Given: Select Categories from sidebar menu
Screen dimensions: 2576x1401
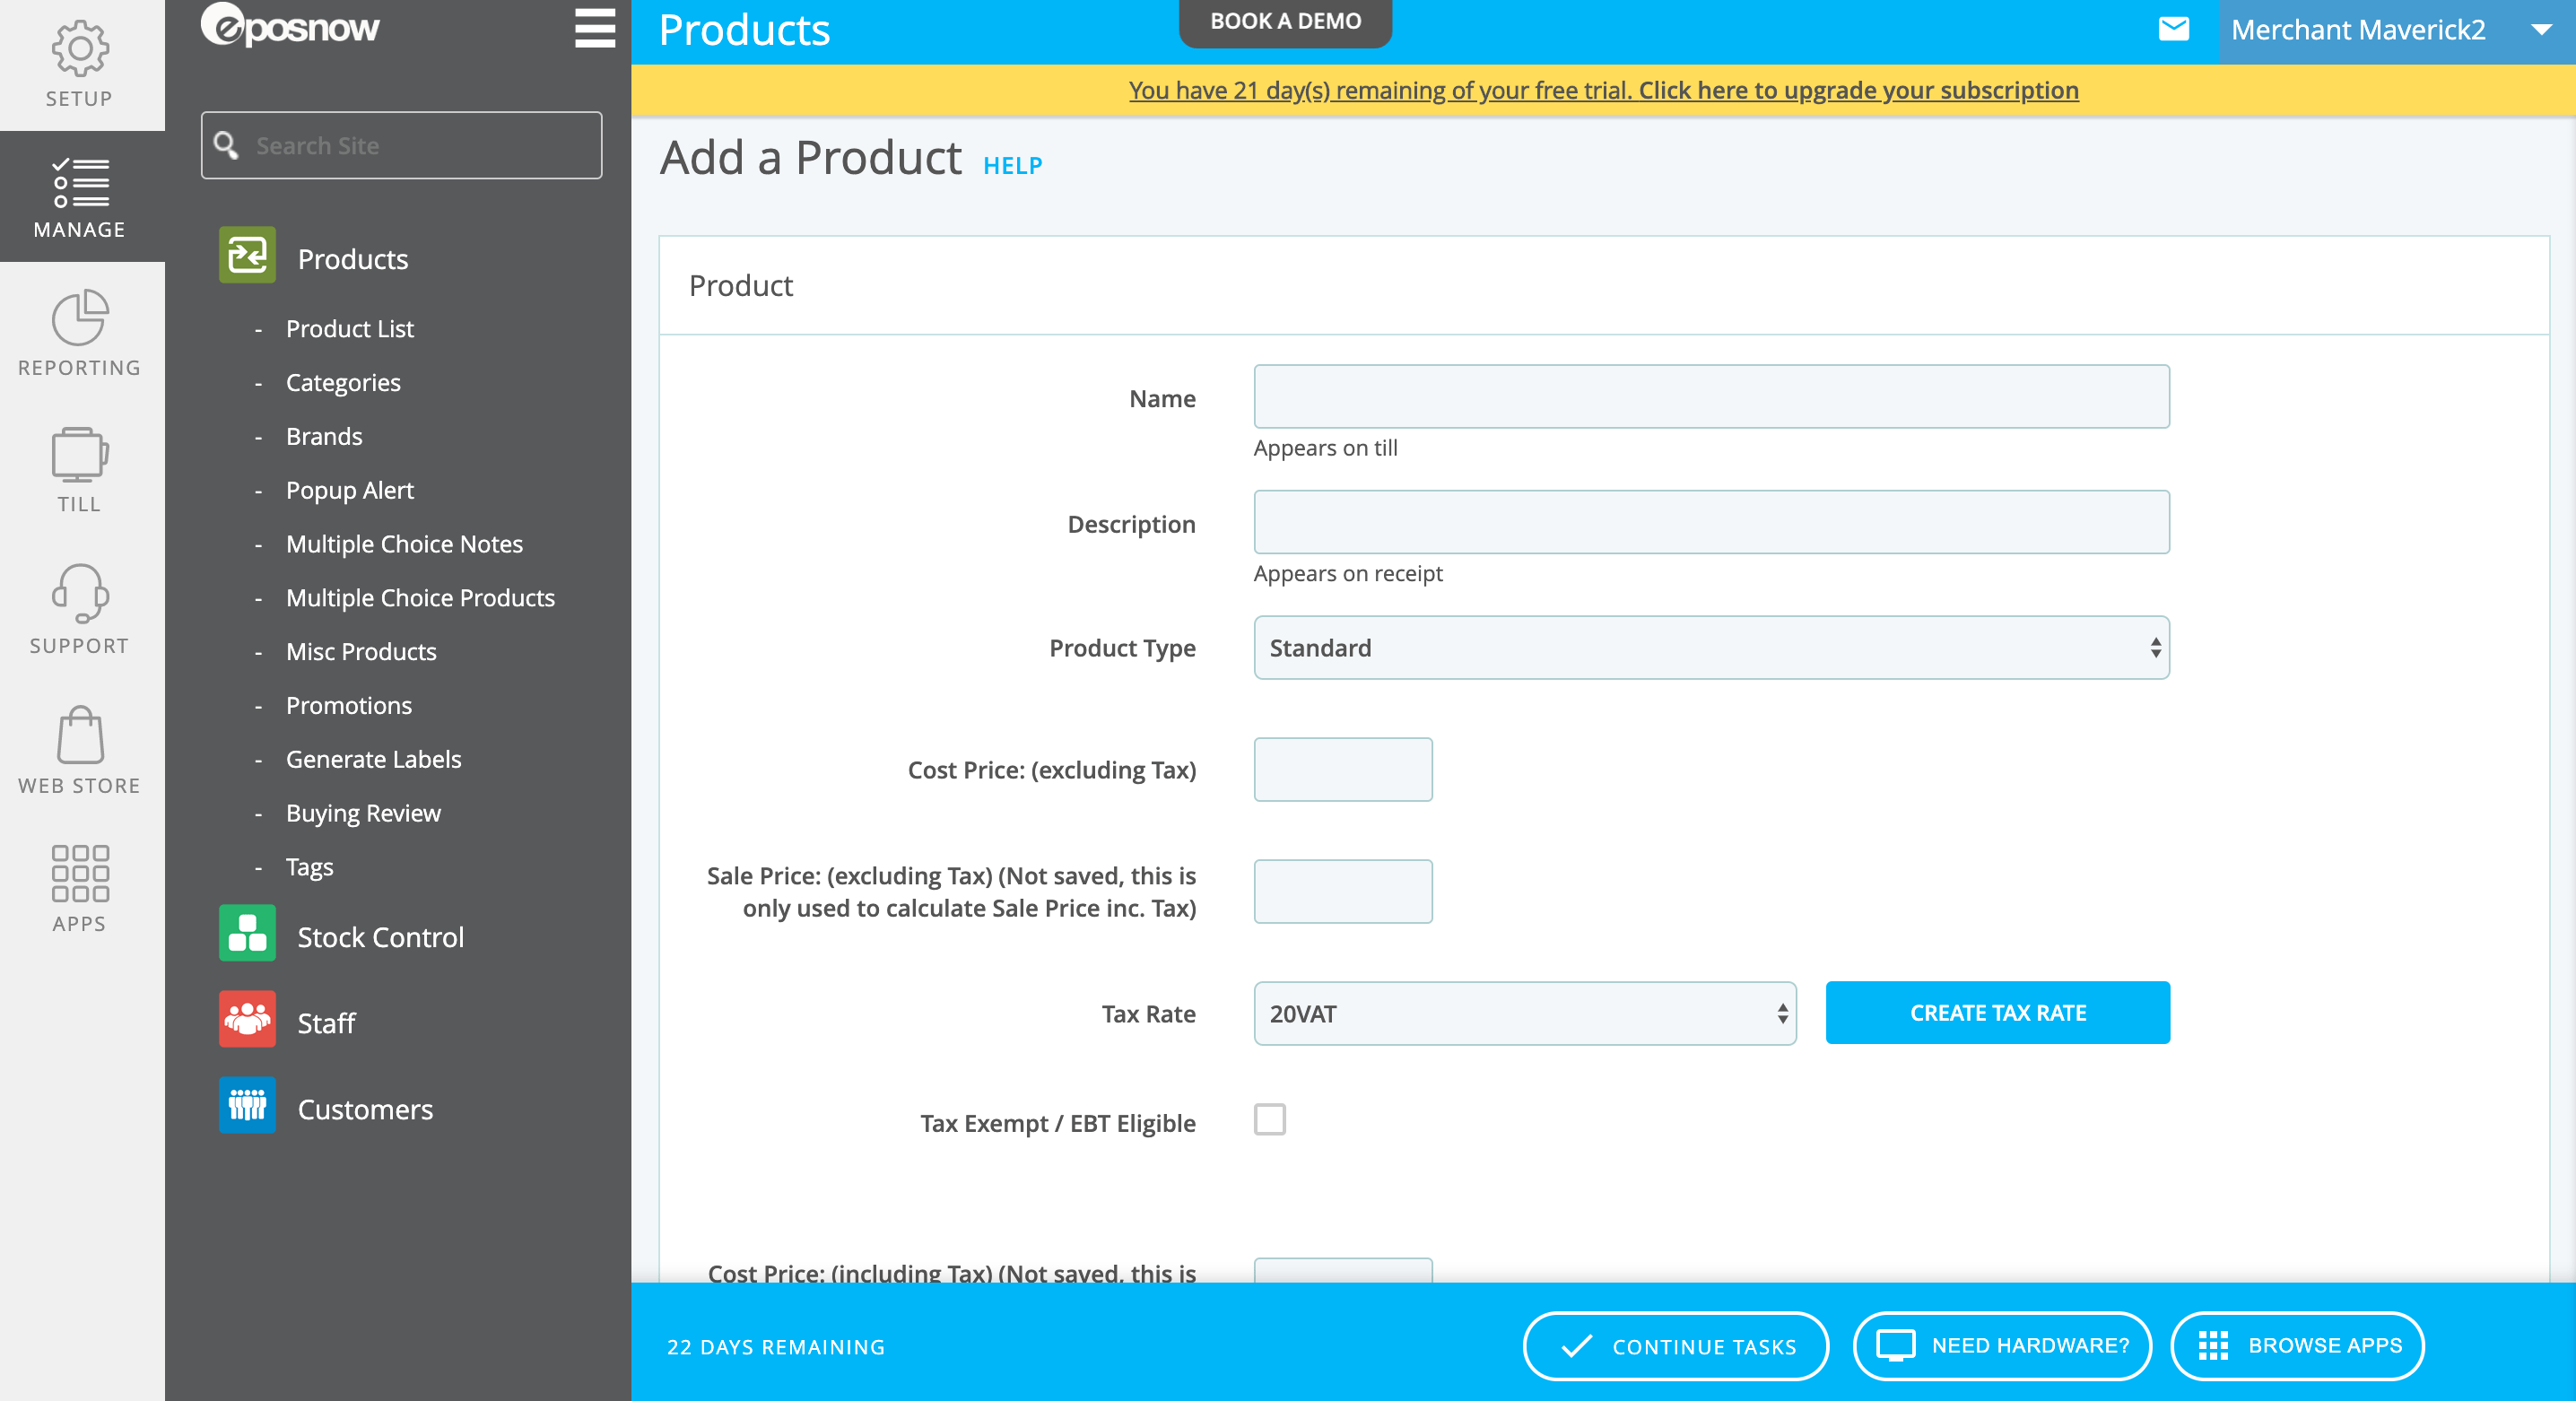Looking at the screenshot, I should pos(345,381).
